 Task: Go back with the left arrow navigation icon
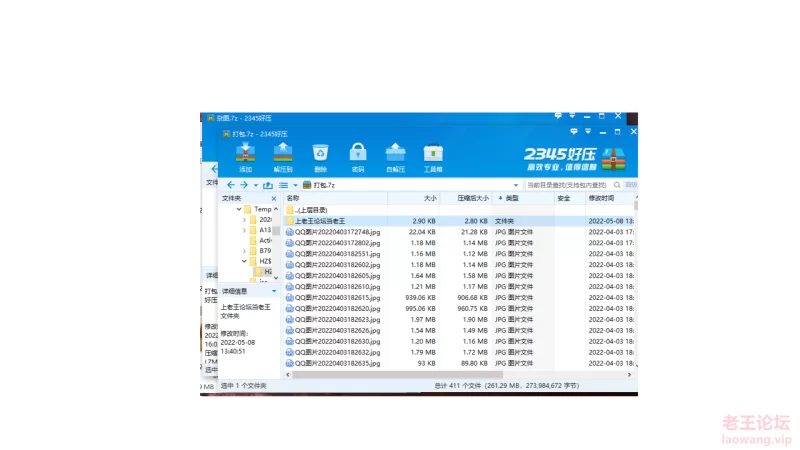point(231,185)
